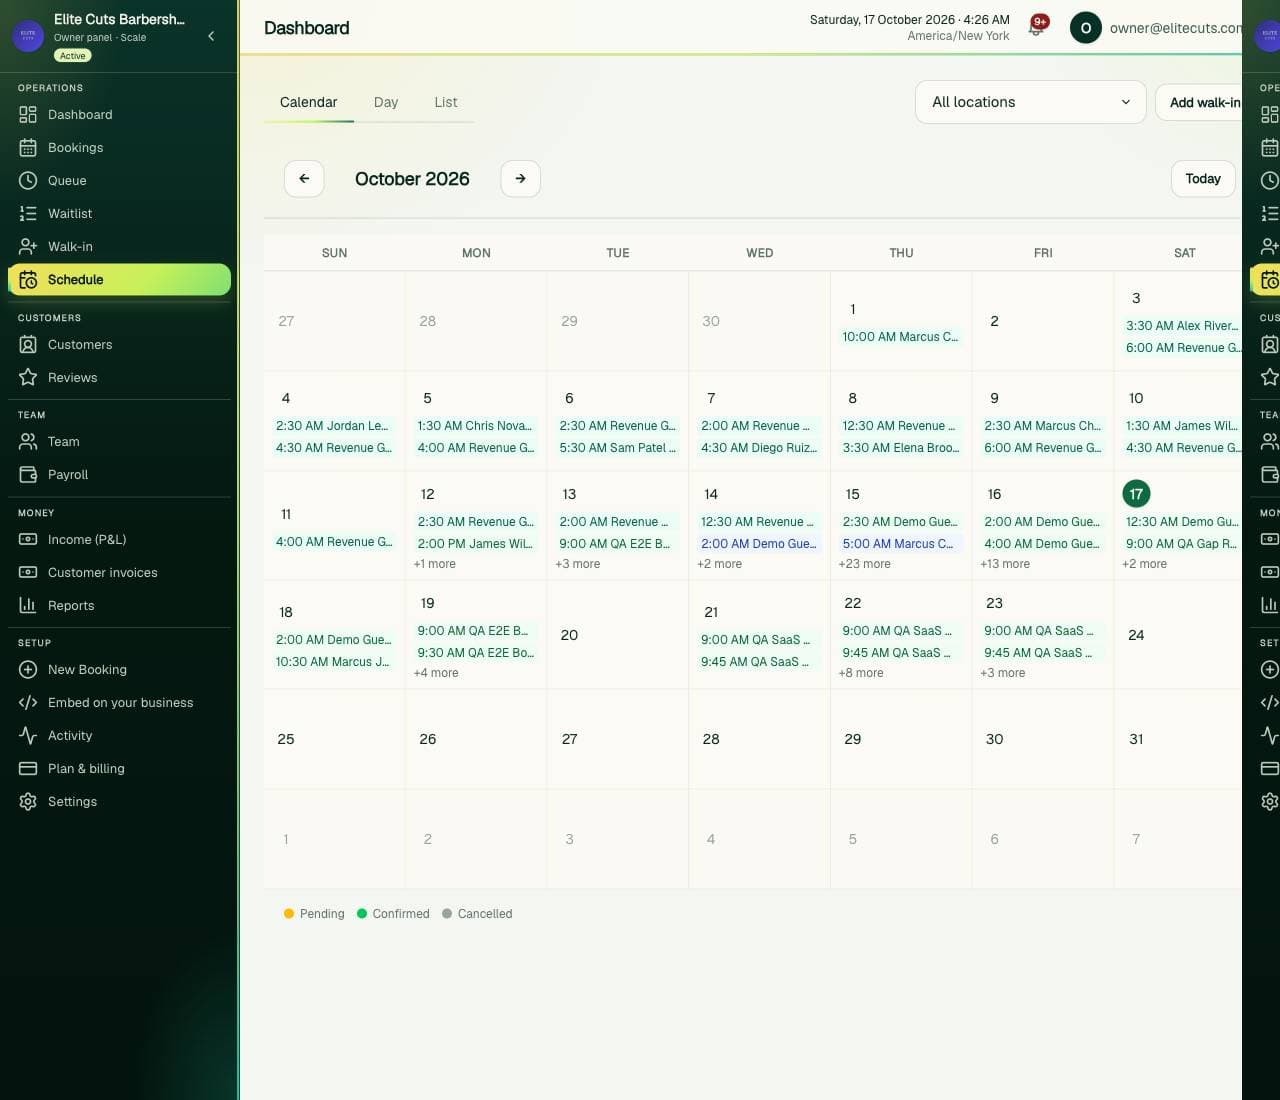Viewport: 1280px width, 1100px height.
Task: Click the Customer invoices icon
Action: 28,573
